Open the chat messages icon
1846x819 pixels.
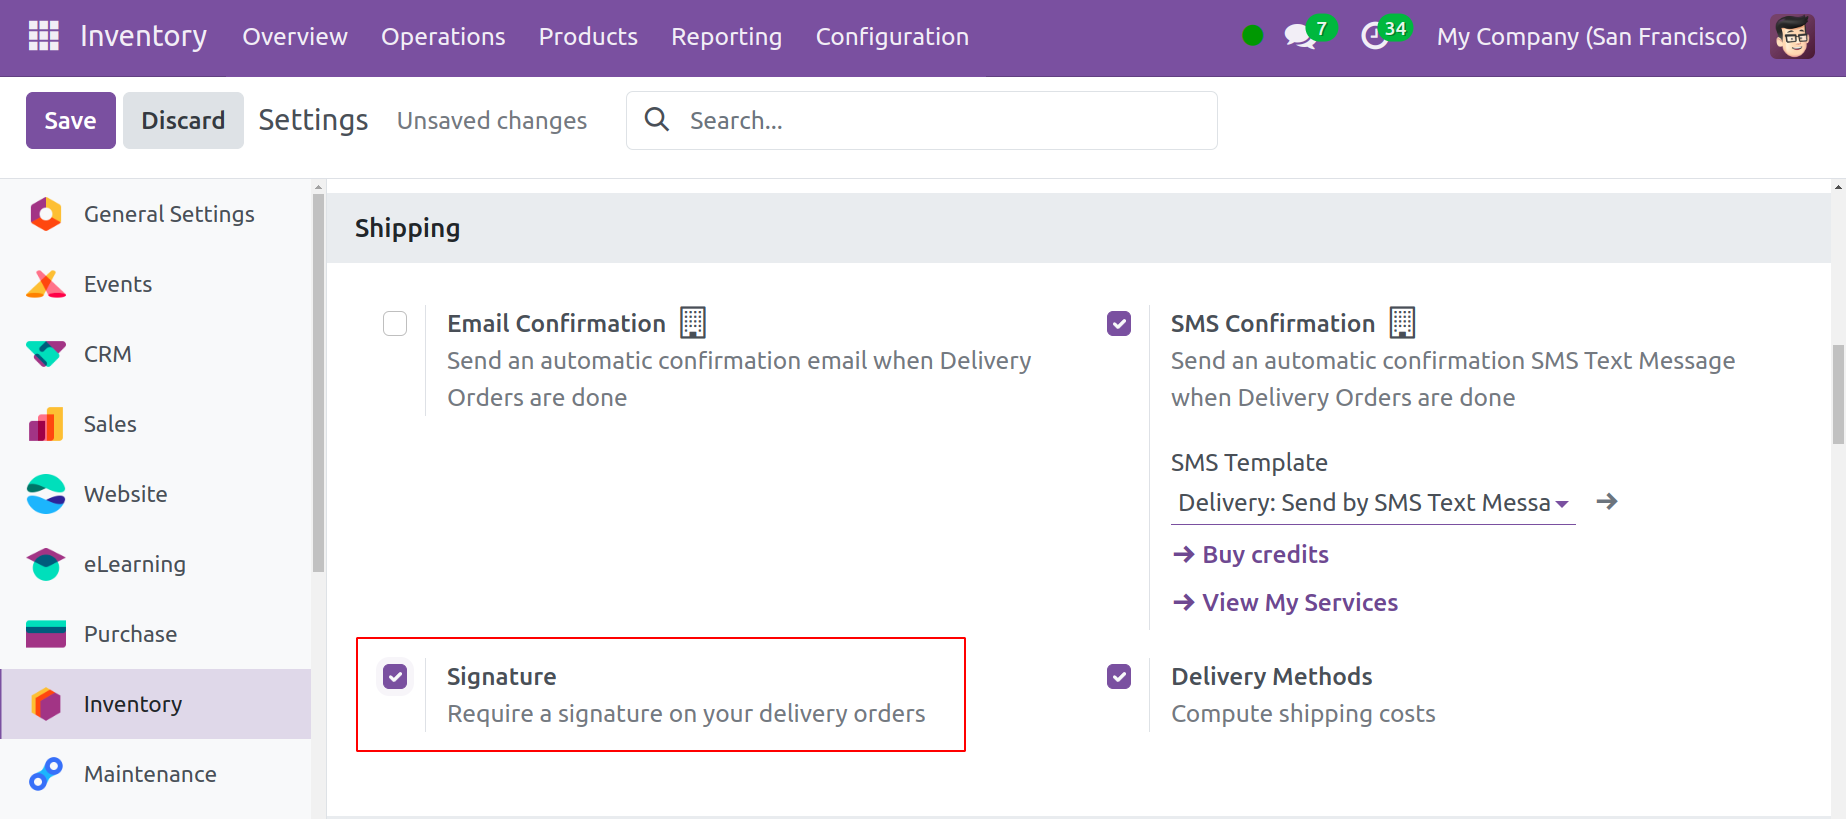coord(1299,37)
